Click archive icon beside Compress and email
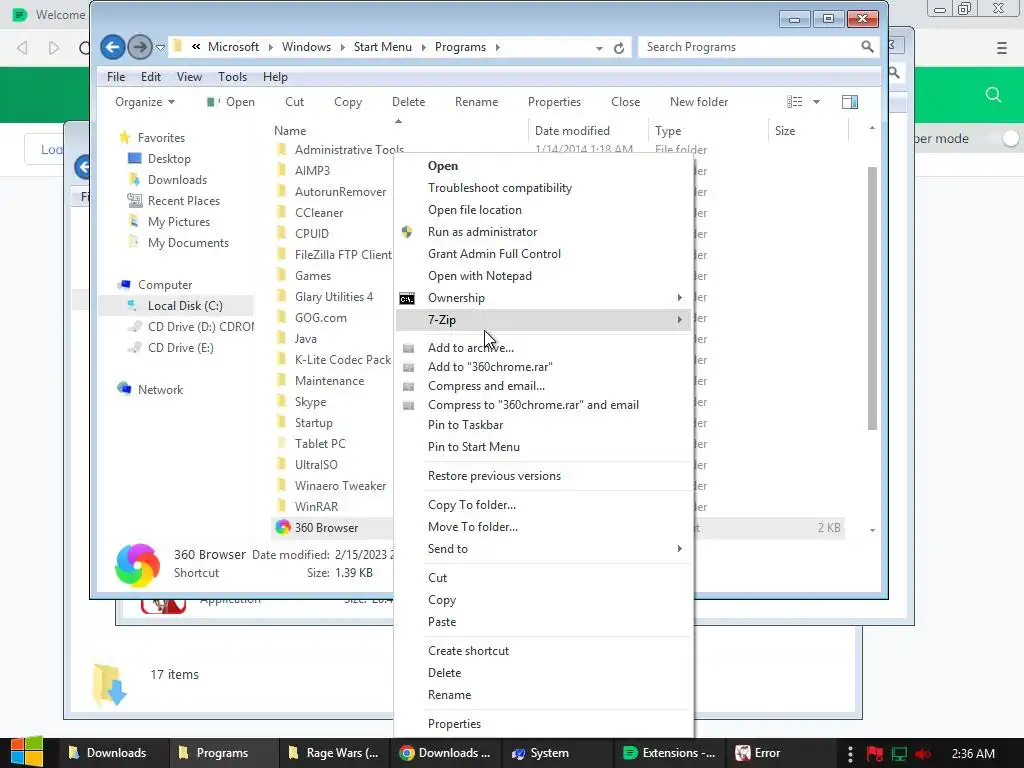 [x=409, y=386]
